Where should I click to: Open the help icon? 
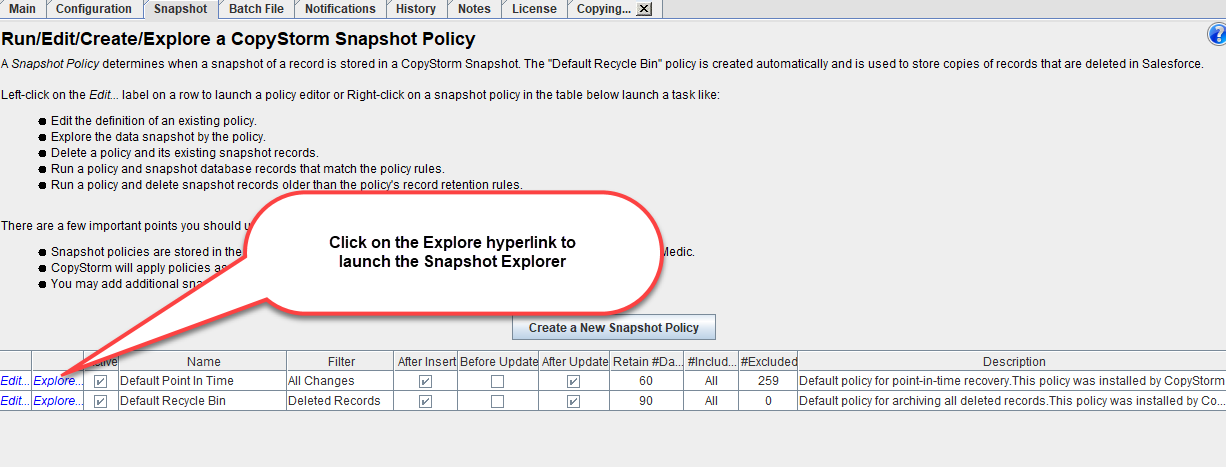click(x=1217, y=36)
